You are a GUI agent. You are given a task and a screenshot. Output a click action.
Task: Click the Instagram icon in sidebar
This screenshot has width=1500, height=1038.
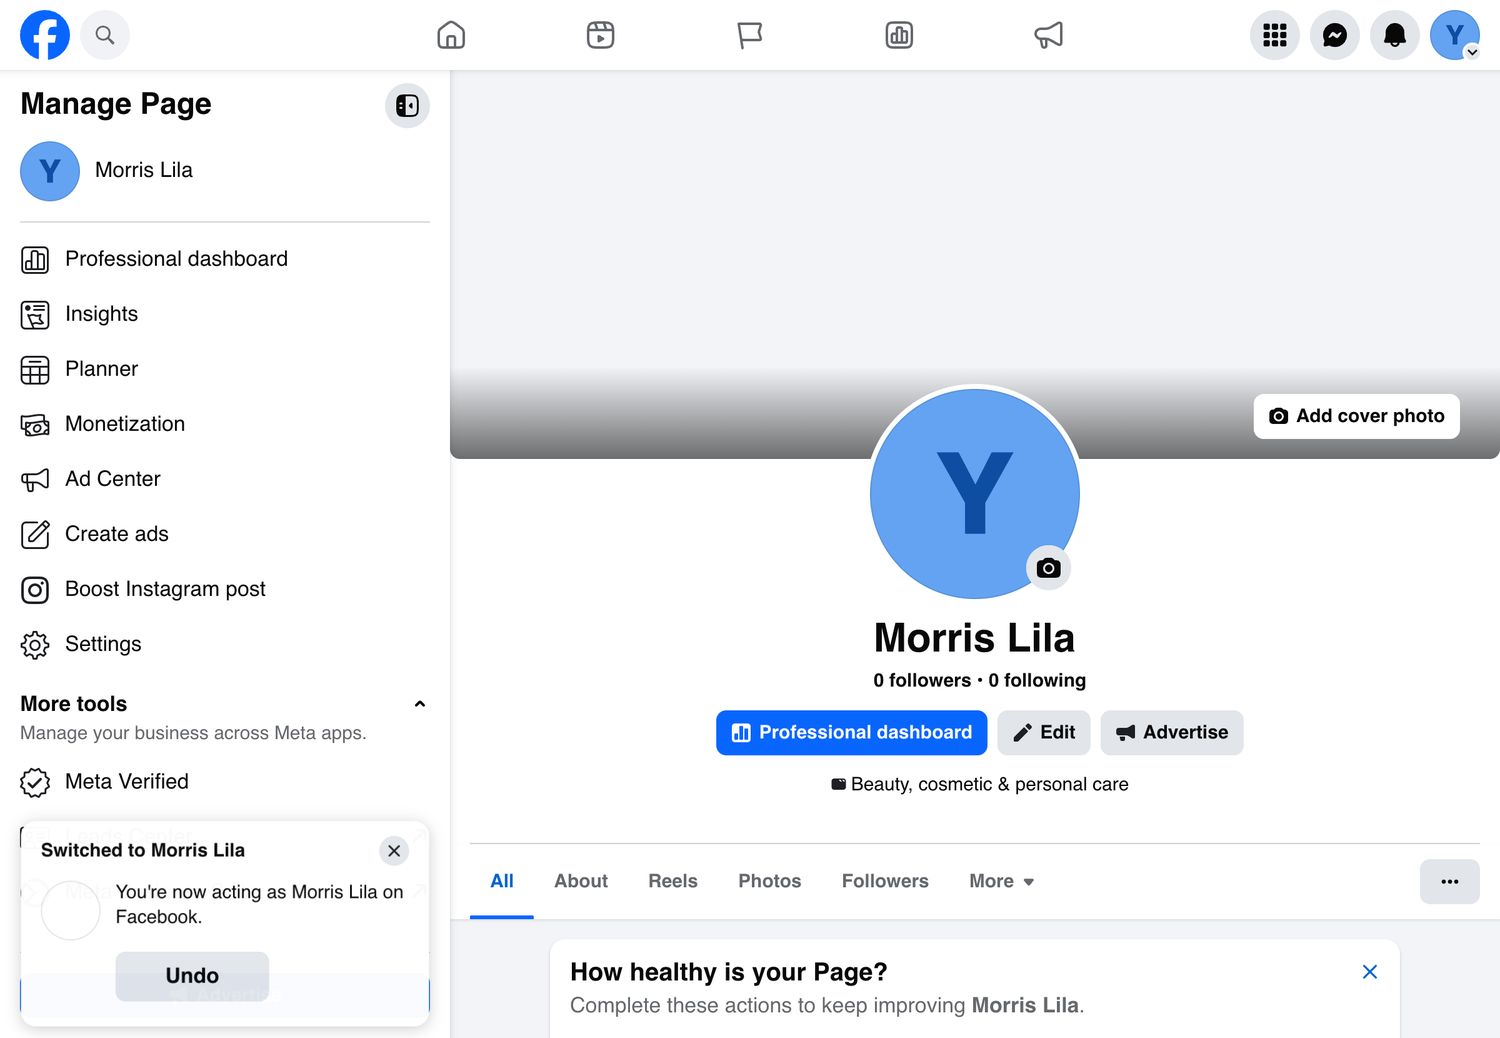pos(35,590)
